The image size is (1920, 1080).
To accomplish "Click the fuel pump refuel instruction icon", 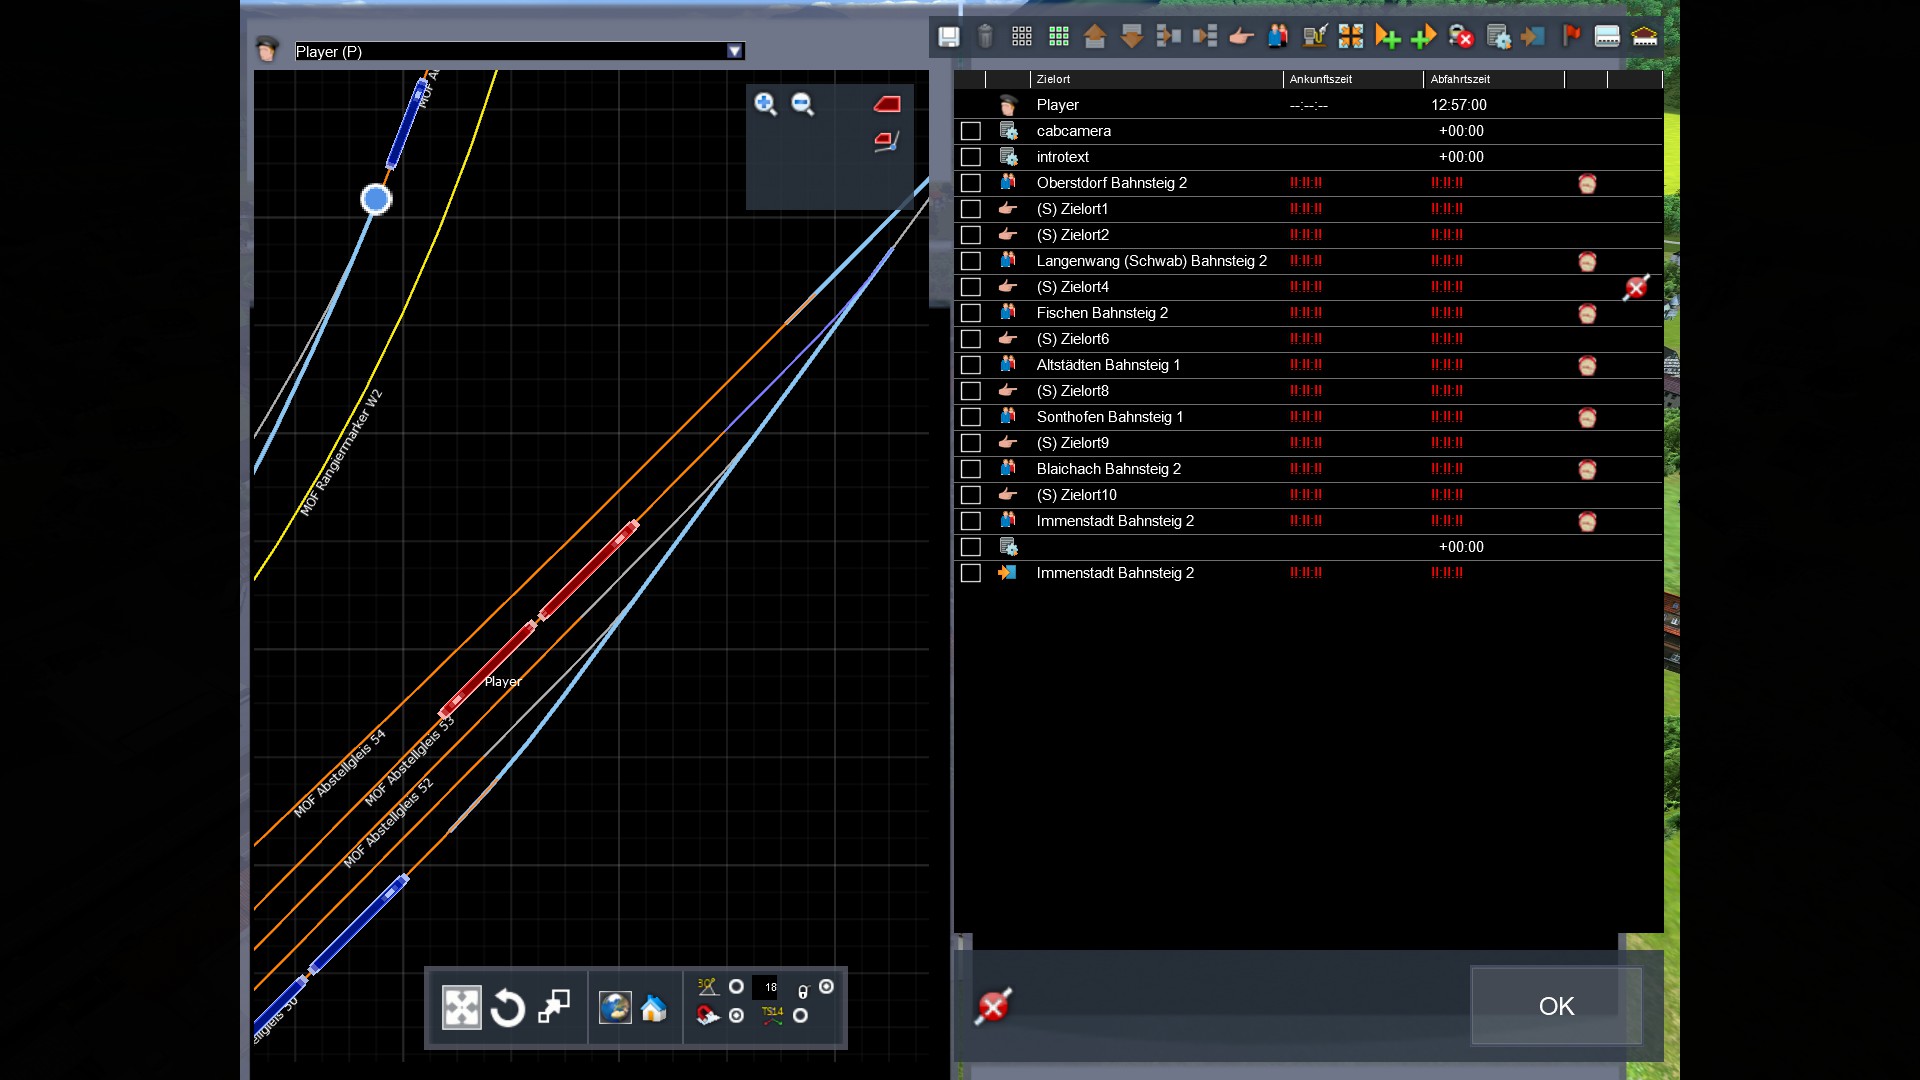I will point(1314,37).
